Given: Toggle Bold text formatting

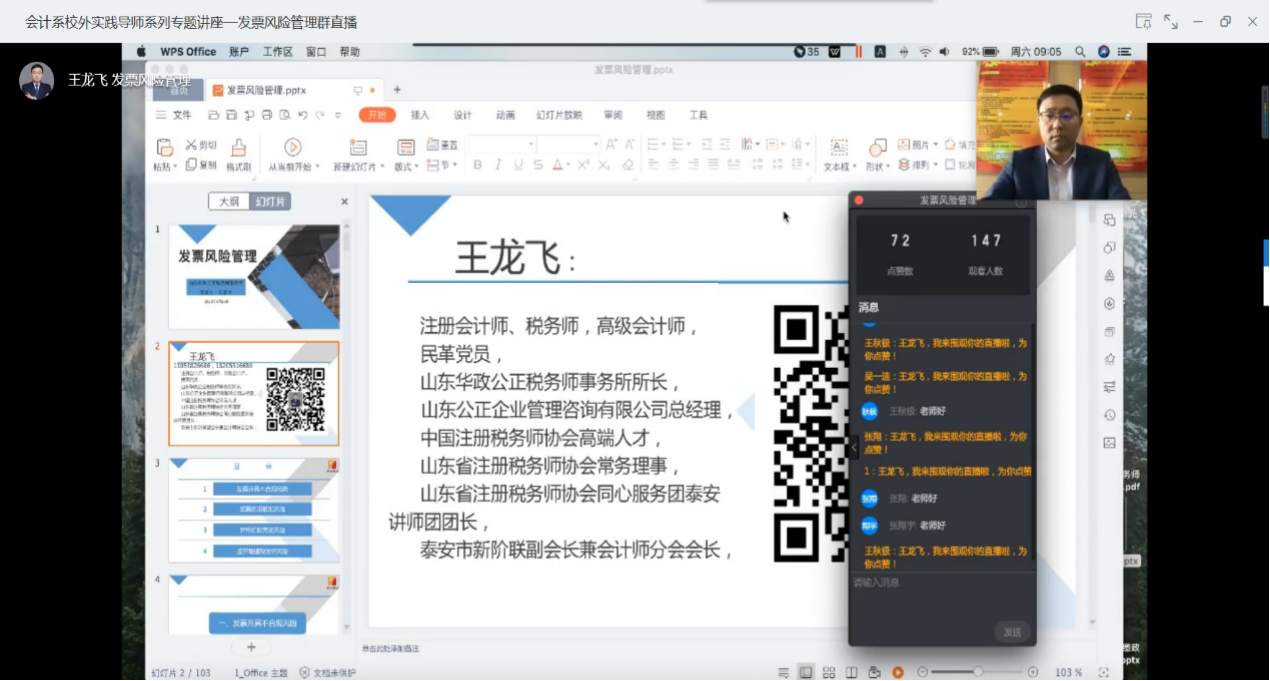Looking at the screenshot, I should click(x=478, y=165).
